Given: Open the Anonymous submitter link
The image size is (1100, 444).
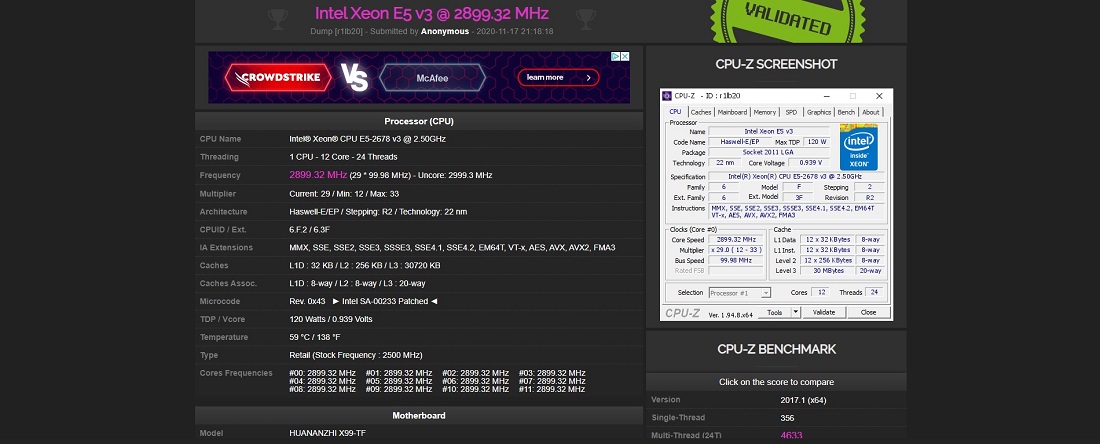Looking at the screenshot, I should click(x=445, y=32).
